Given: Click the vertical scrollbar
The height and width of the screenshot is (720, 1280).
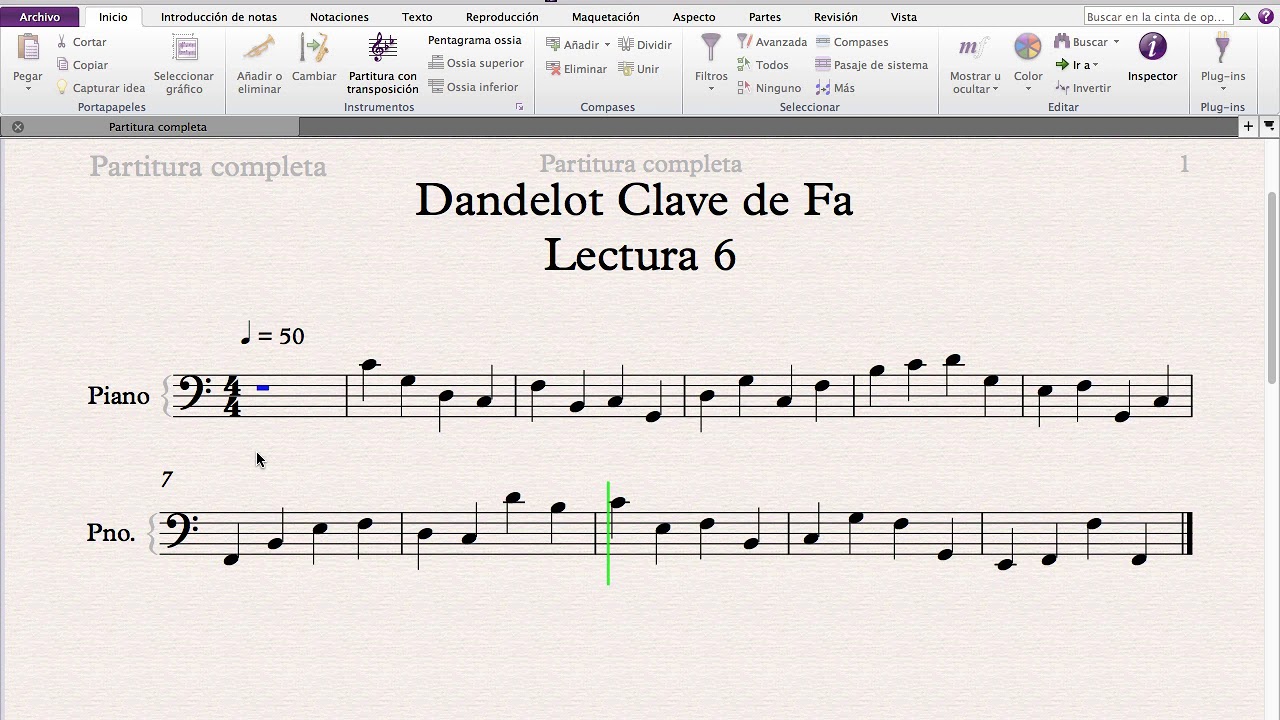Looking at the screenshot, I should 1272,287.
